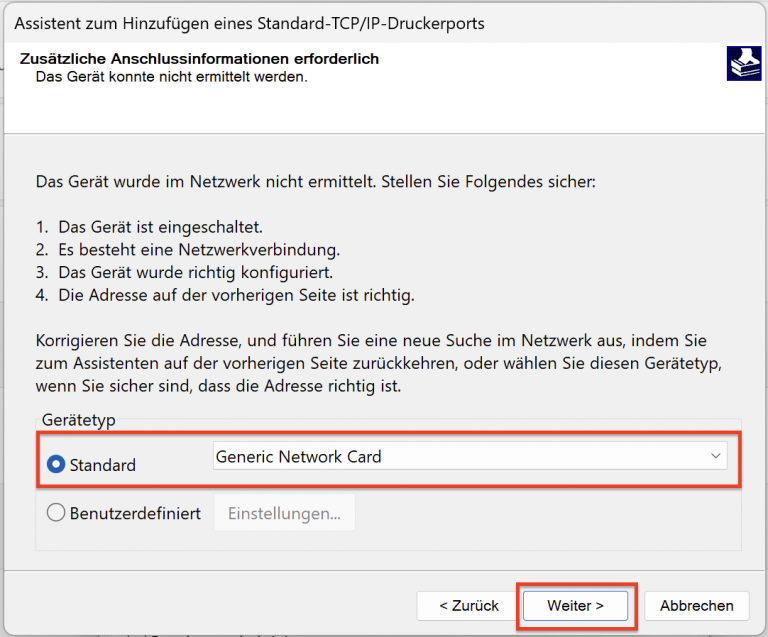Click the Gerätetyp group label
Image resolution: width=768 pixels, height=637 pixels.
(x=78, y=420)
